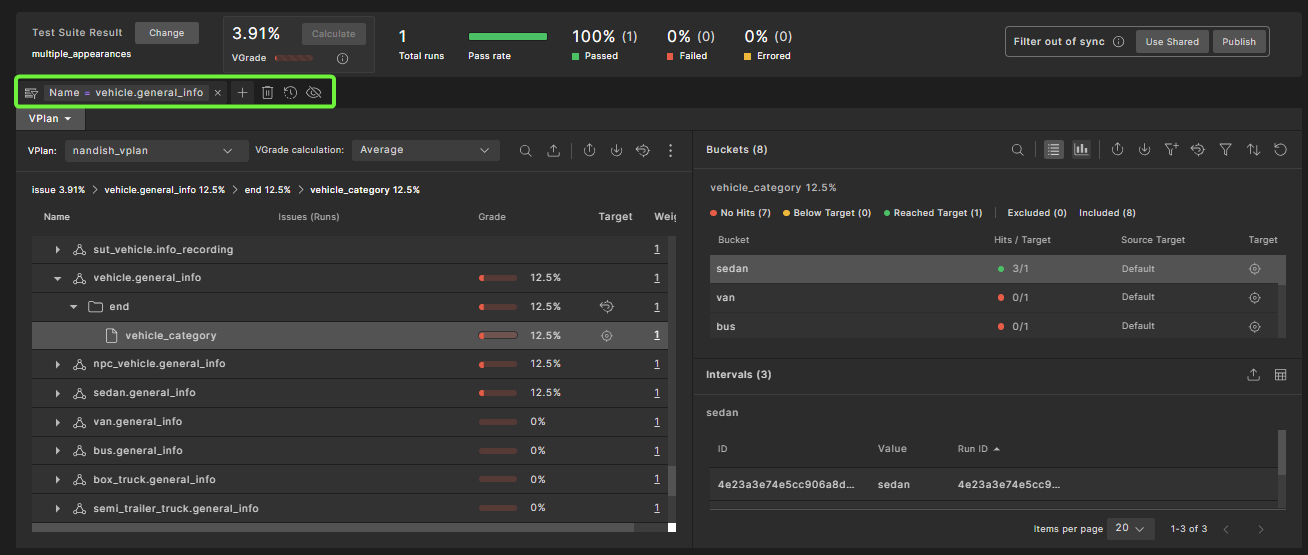The image size is (1308, 555).
Task: Delete filters using the trash icon
Action: (268, 93)
